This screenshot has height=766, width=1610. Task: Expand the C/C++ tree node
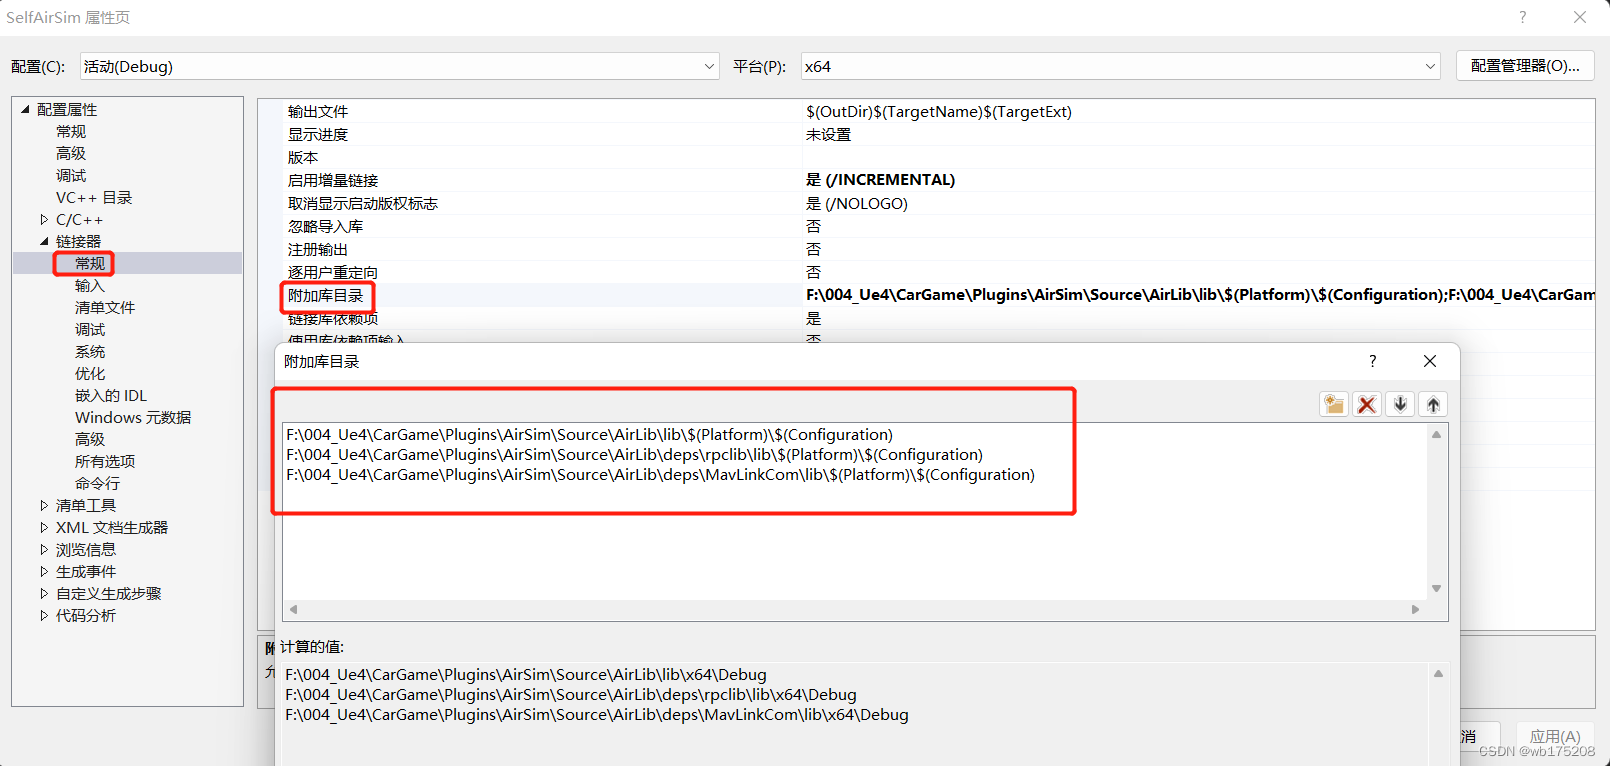coord(44,219)
